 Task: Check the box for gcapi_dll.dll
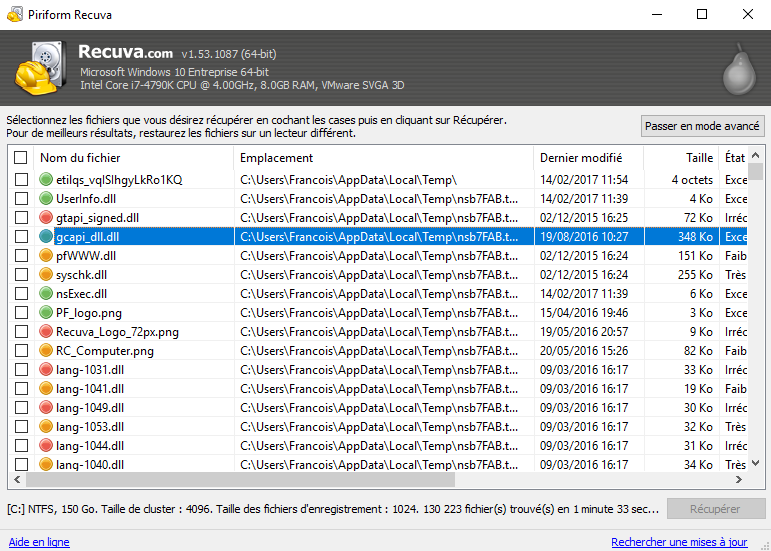21,236
